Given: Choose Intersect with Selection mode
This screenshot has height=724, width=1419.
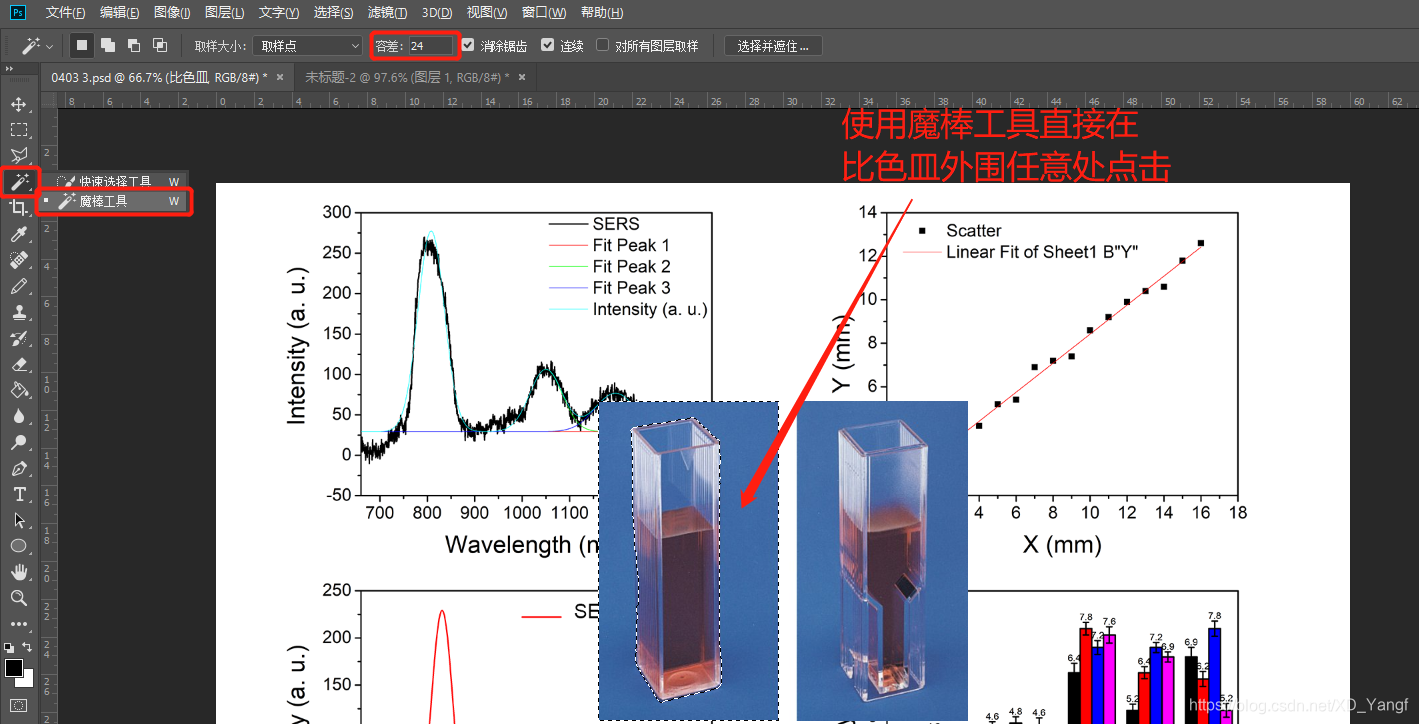Looking at the screenshot, I should click(x=159, y=45).
